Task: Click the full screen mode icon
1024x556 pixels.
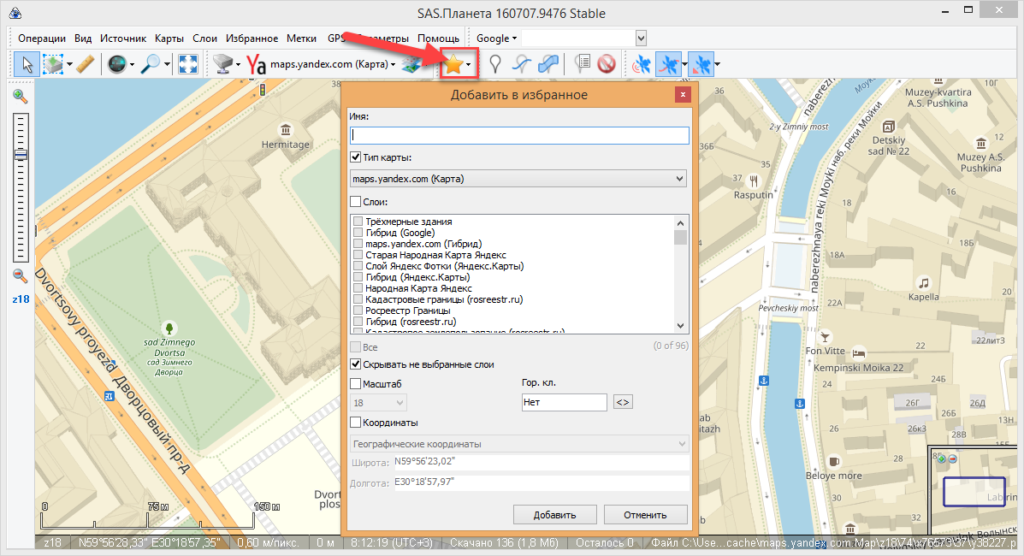Action: (187, 65)
